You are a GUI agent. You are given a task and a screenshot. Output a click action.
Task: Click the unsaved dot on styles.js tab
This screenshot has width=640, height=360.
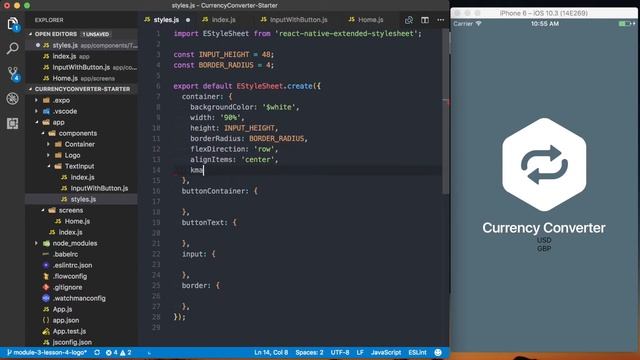[x=188, y=20]
